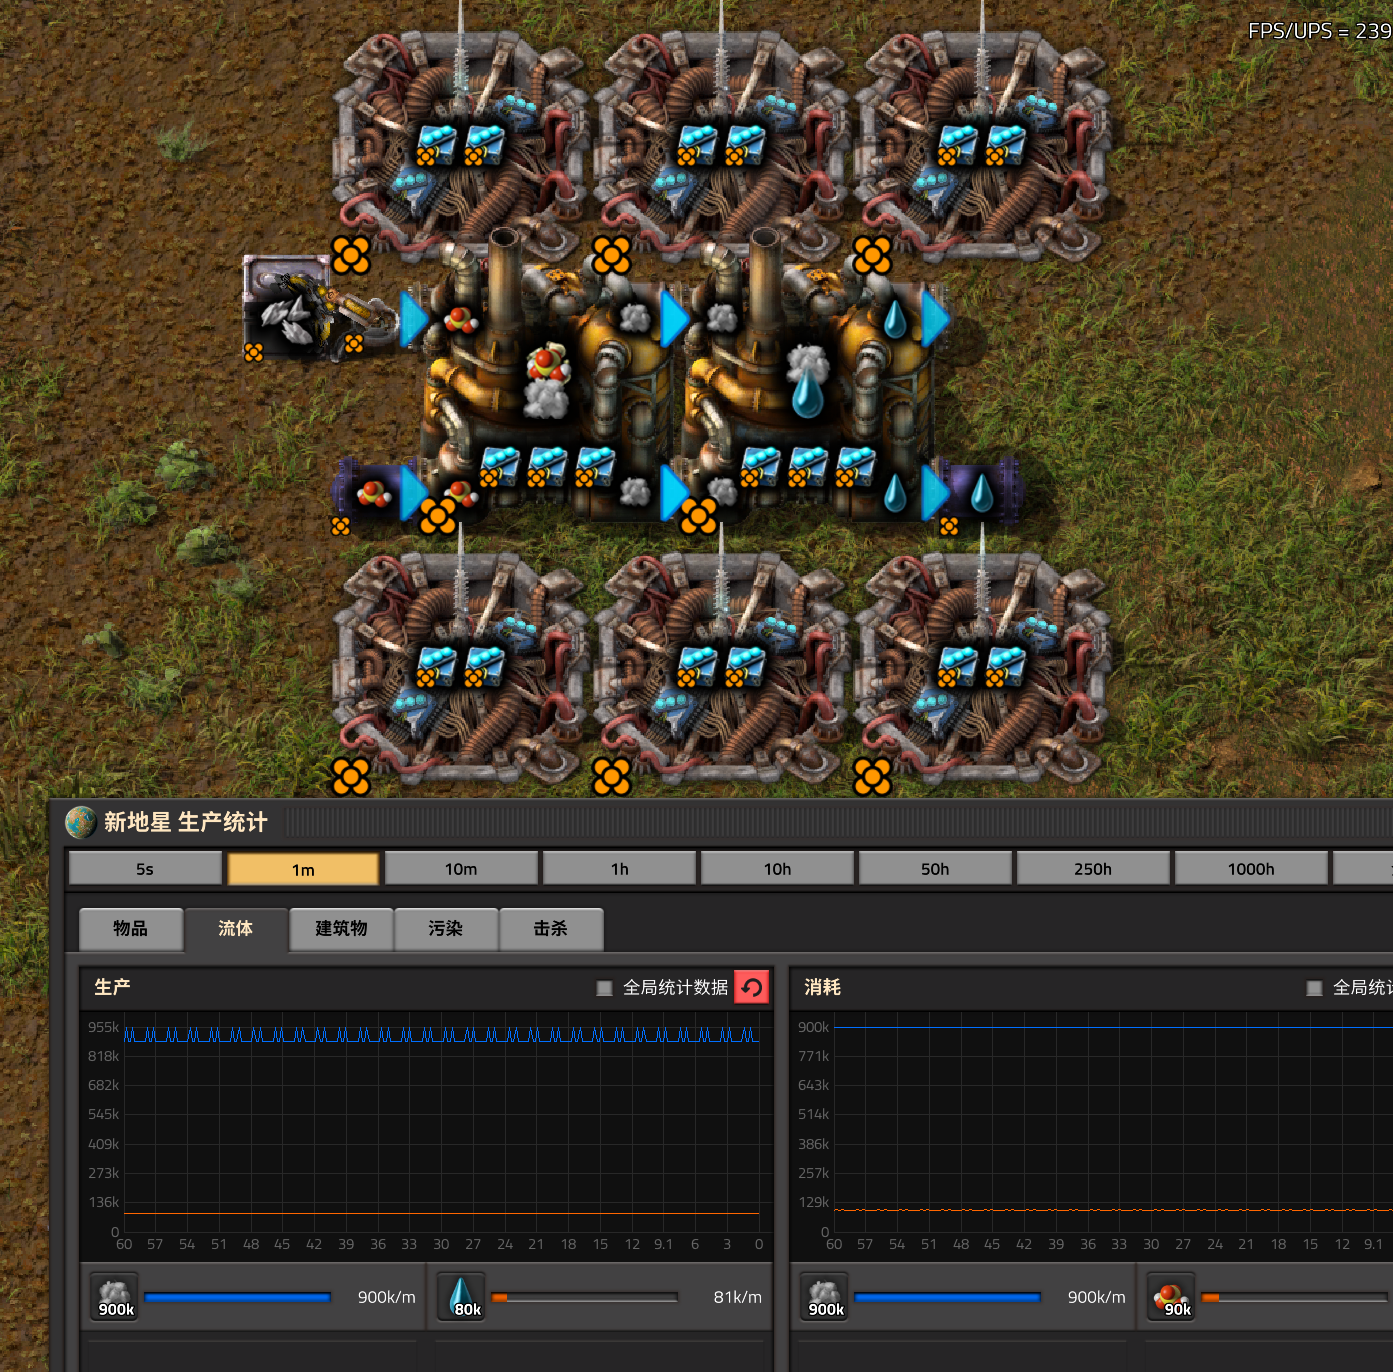Screen dimensions: 1393x1372
Task: Click the infinity pipe with red fluid
Action: [372, 493]
